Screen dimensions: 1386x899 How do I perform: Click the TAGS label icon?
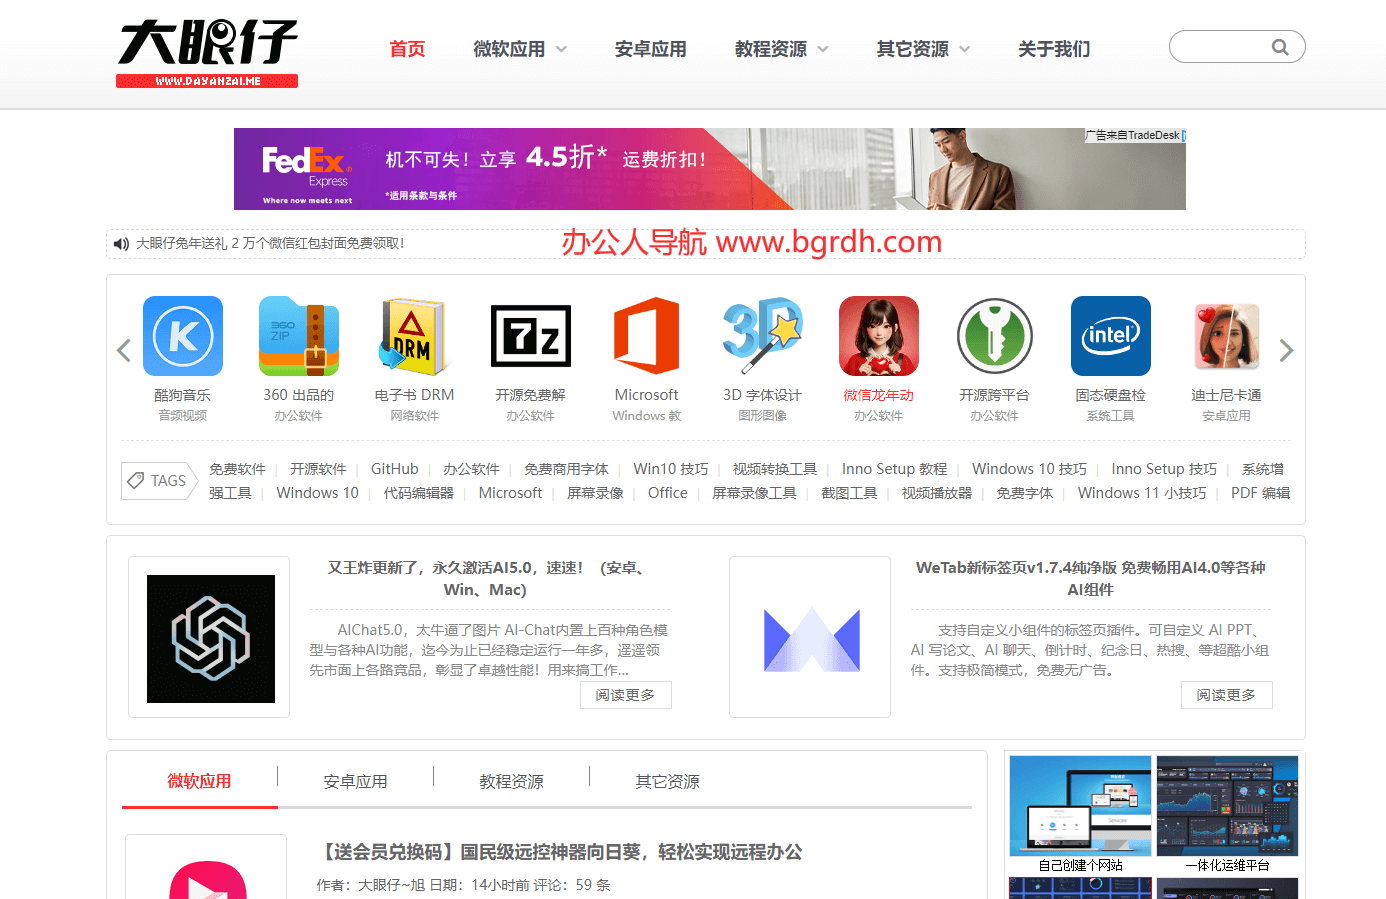159,481
